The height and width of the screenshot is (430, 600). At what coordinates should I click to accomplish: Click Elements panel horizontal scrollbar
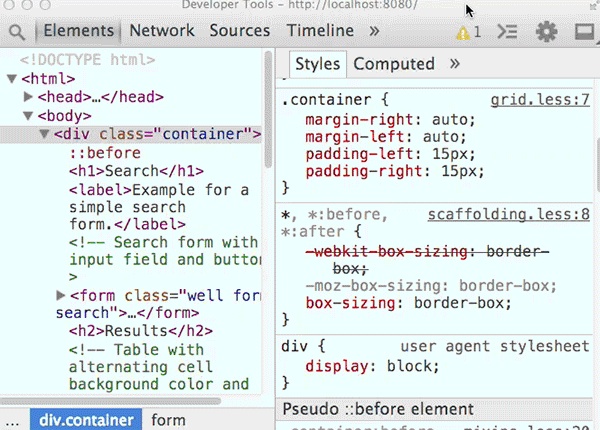pyautogui.click(x=111, y=401)
